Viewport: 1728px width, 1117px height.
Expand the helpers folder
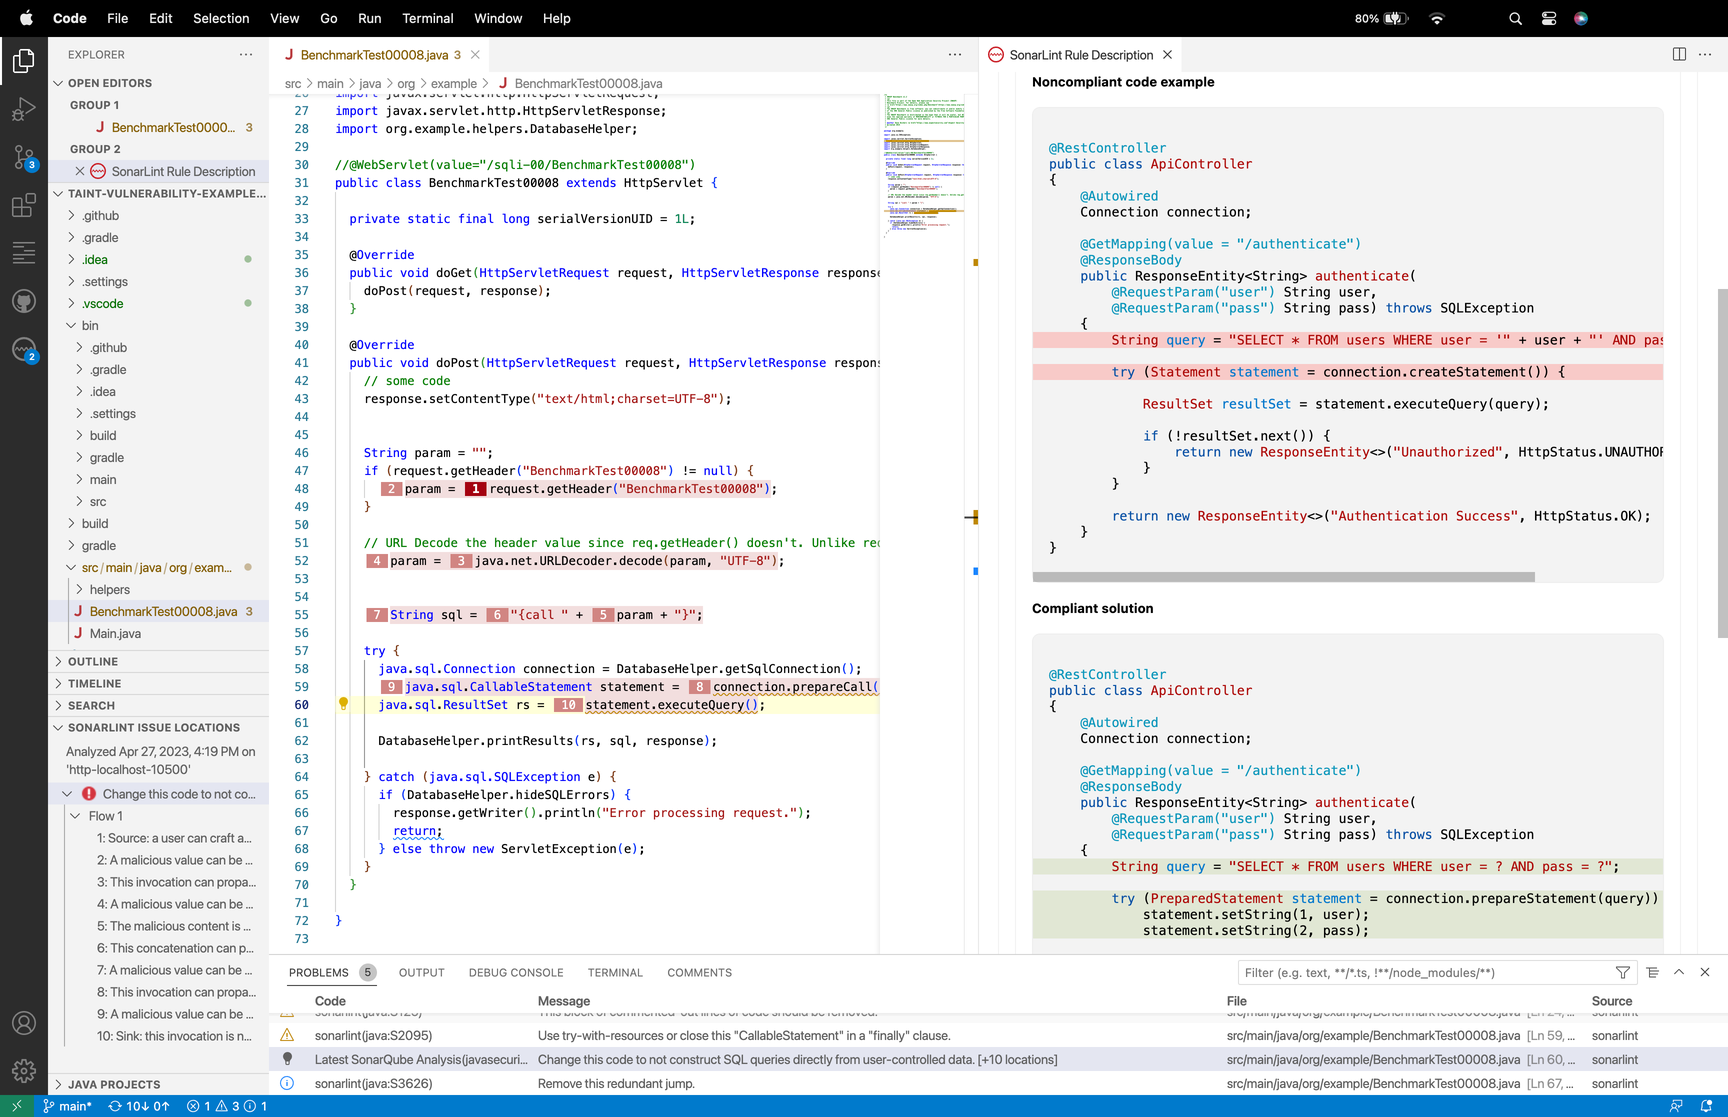click(109, 589)
